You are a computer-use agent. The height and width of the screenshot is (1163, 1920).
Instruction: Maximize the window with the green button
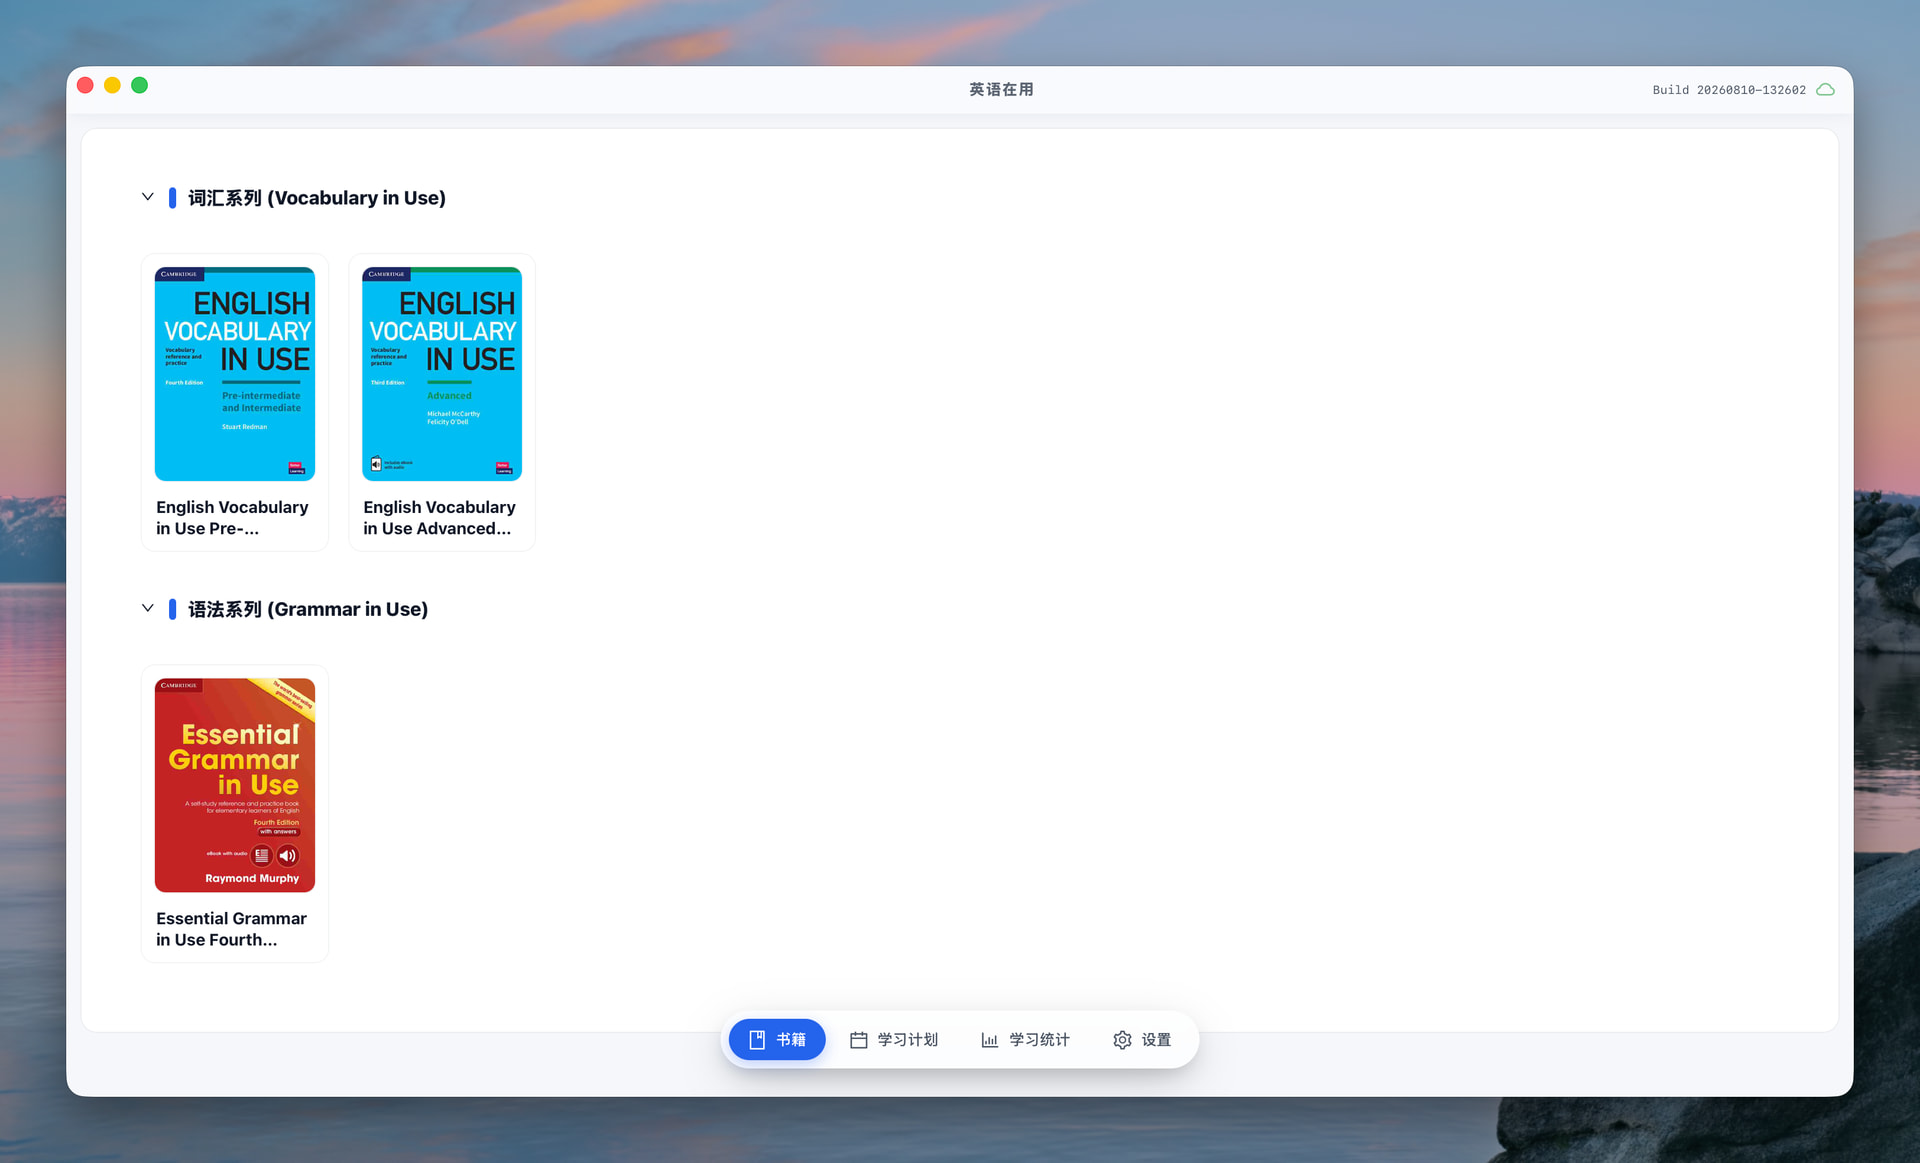[140, 86]
